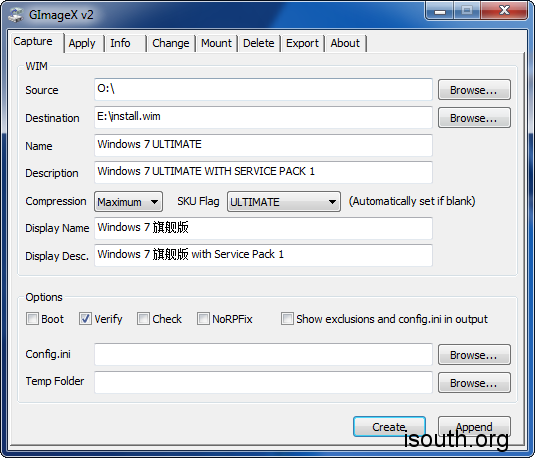Screen dimensions: 535x458
Task: Focus the Description input field
Action: pyautogui.click(x=263, y=172)
